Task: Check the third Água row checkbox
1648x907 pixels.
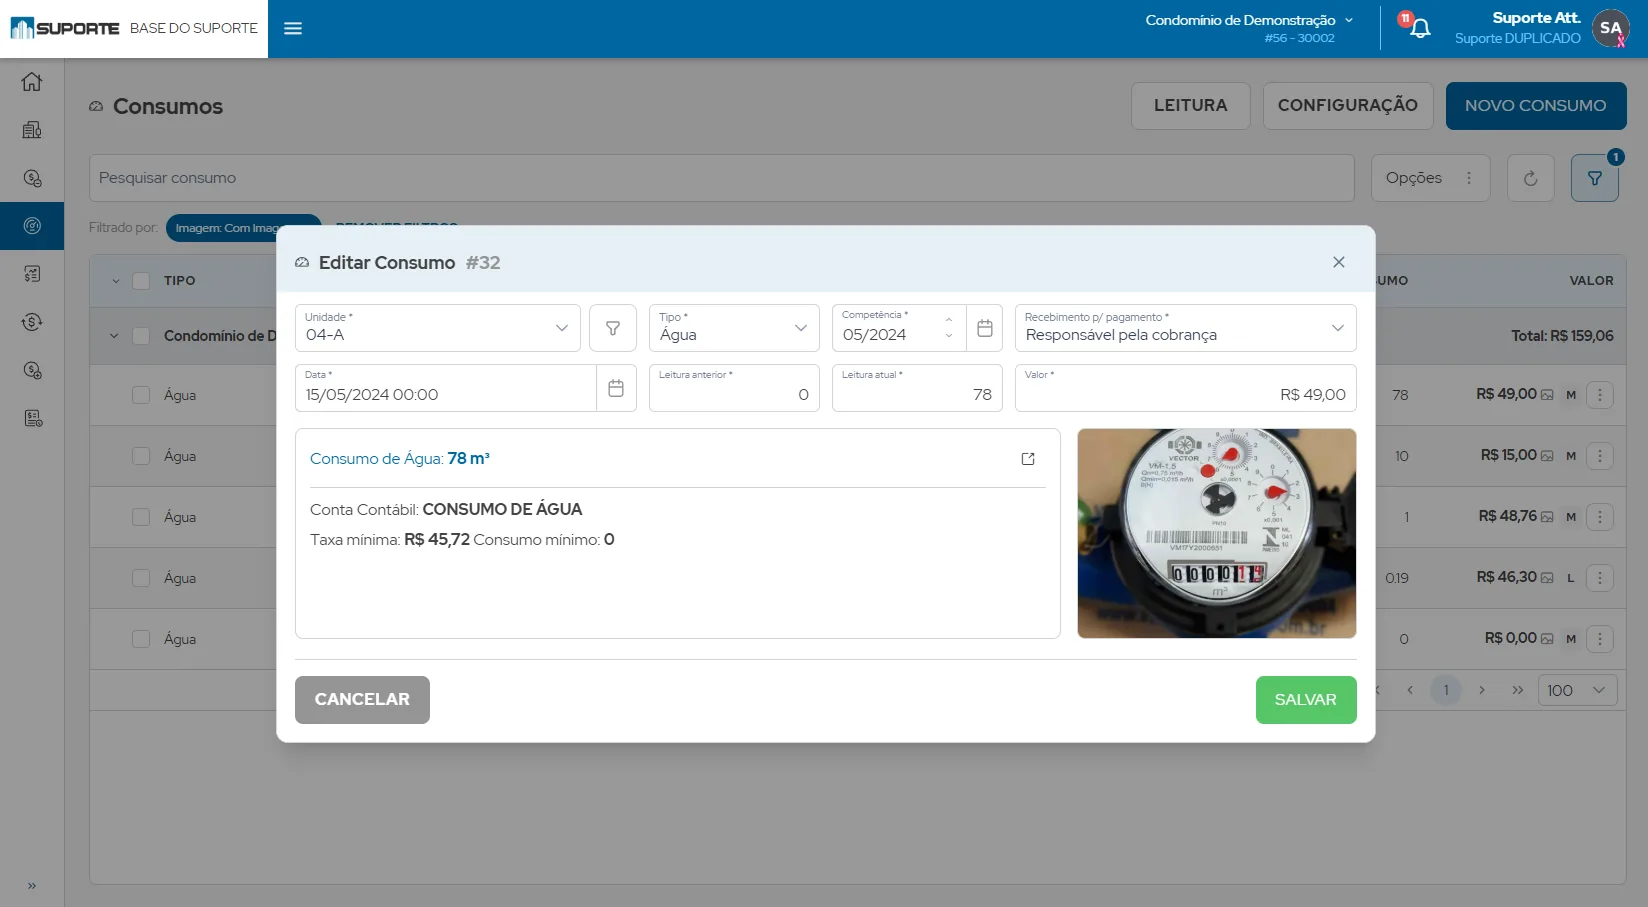Action: tap(141, 517)
